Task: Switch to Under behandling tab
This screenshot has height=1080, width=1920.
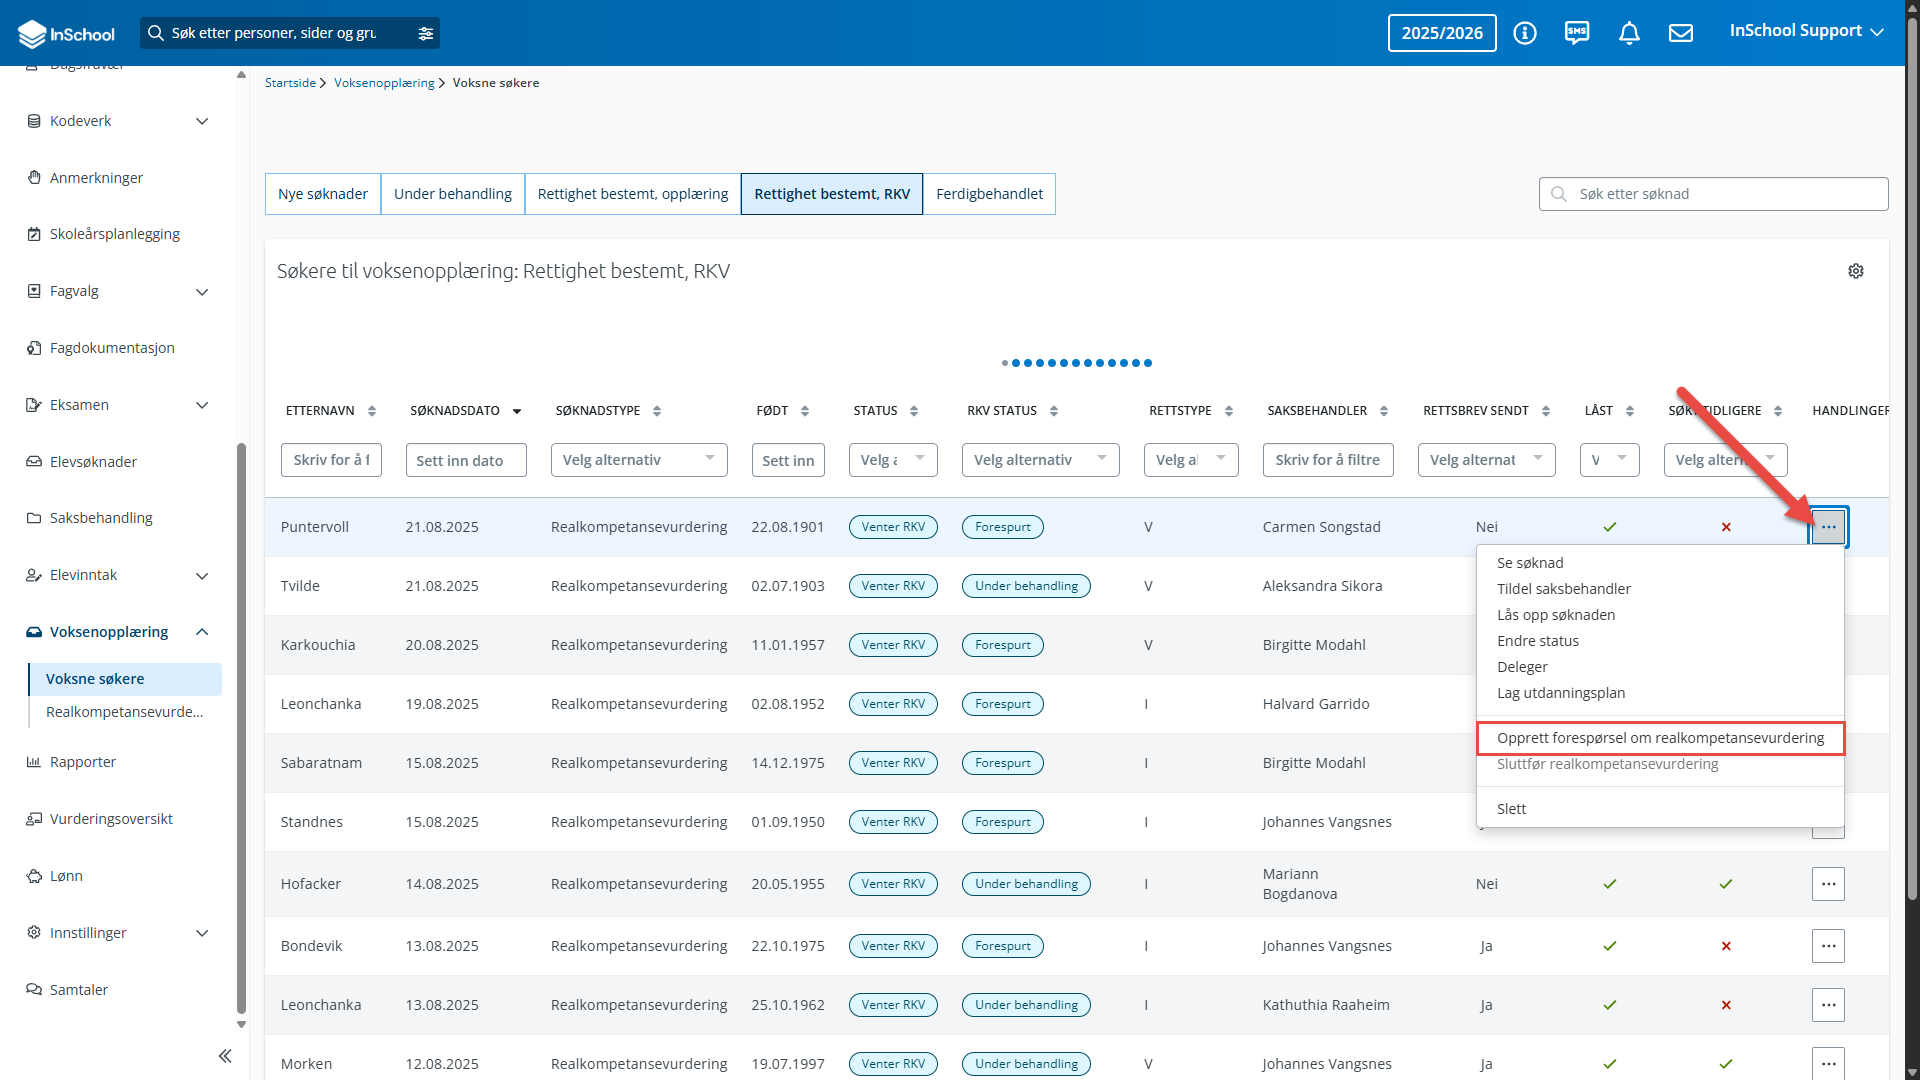Action: coord(453,194)
